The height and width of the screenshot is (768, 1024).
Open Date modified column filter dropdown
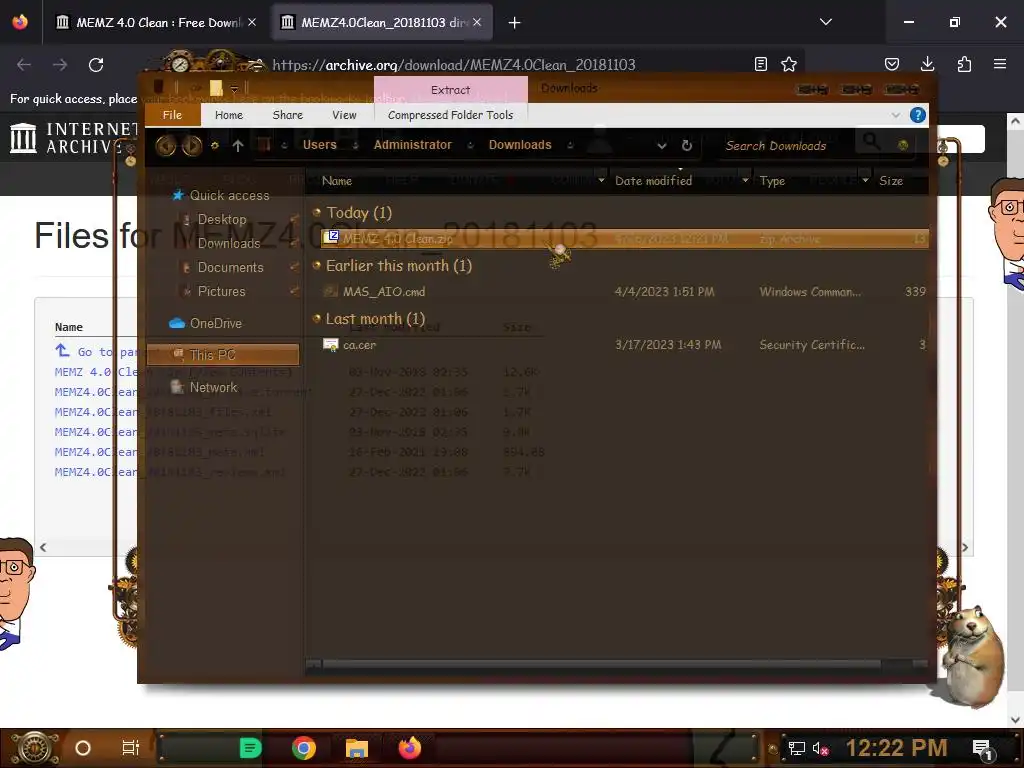745,180
